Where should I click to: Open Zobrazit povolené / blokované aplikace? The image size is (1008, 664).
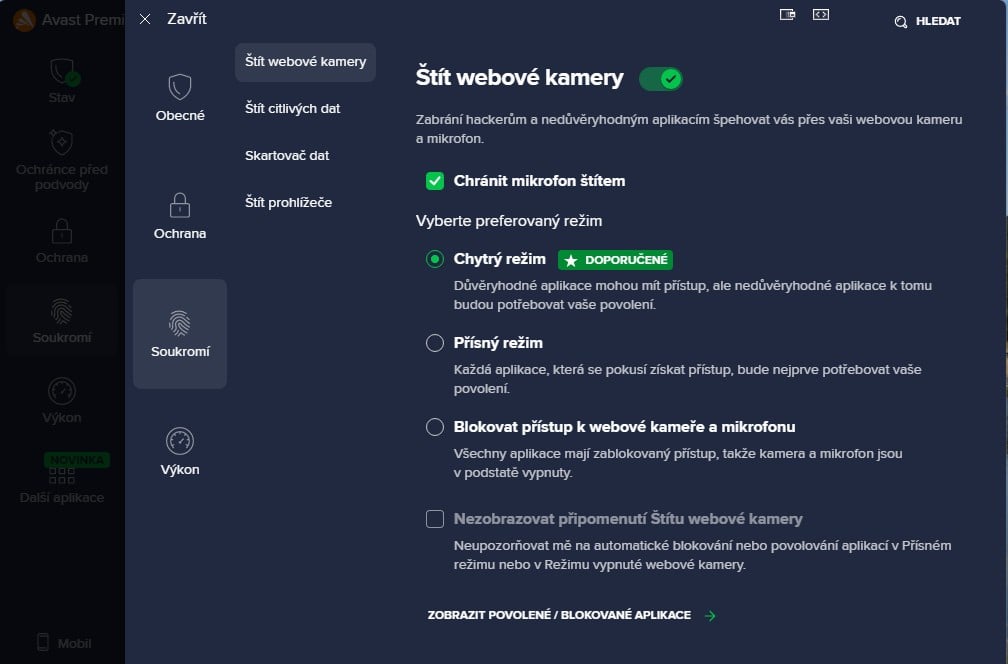(557, 615)
